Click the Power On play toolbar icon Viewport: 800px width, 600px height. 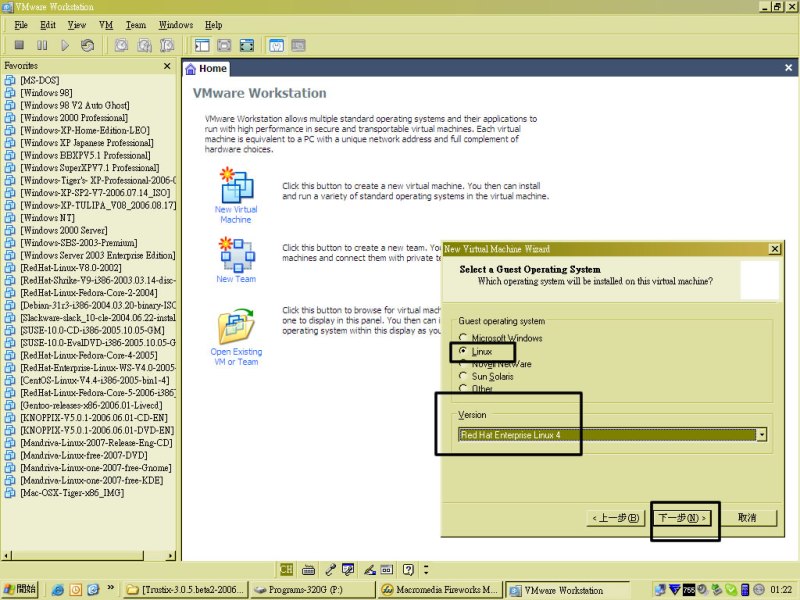point(65,45)
